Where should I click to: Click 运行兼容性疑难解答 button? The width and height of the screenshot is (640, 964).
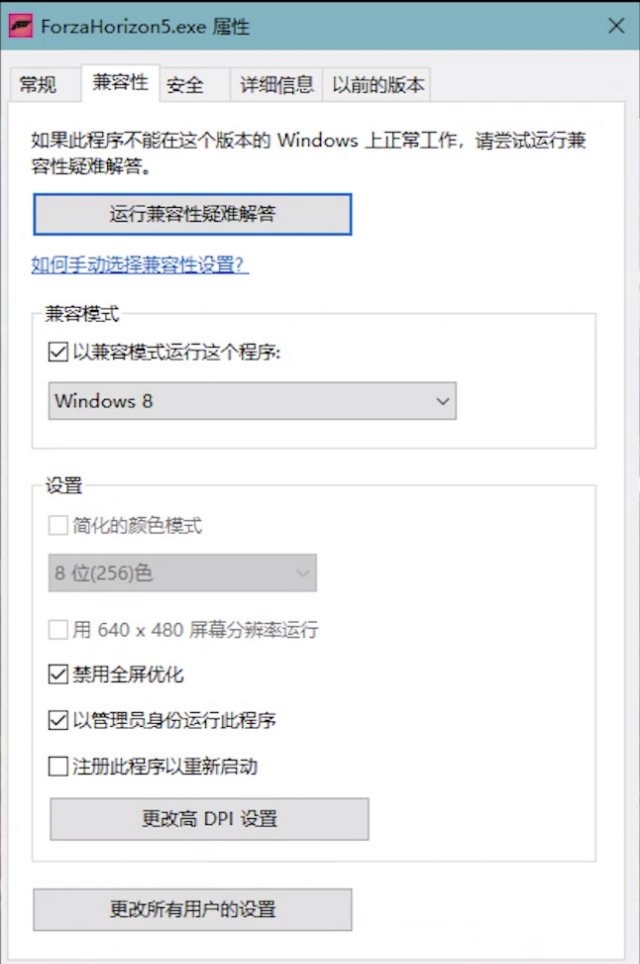[192, 214]
